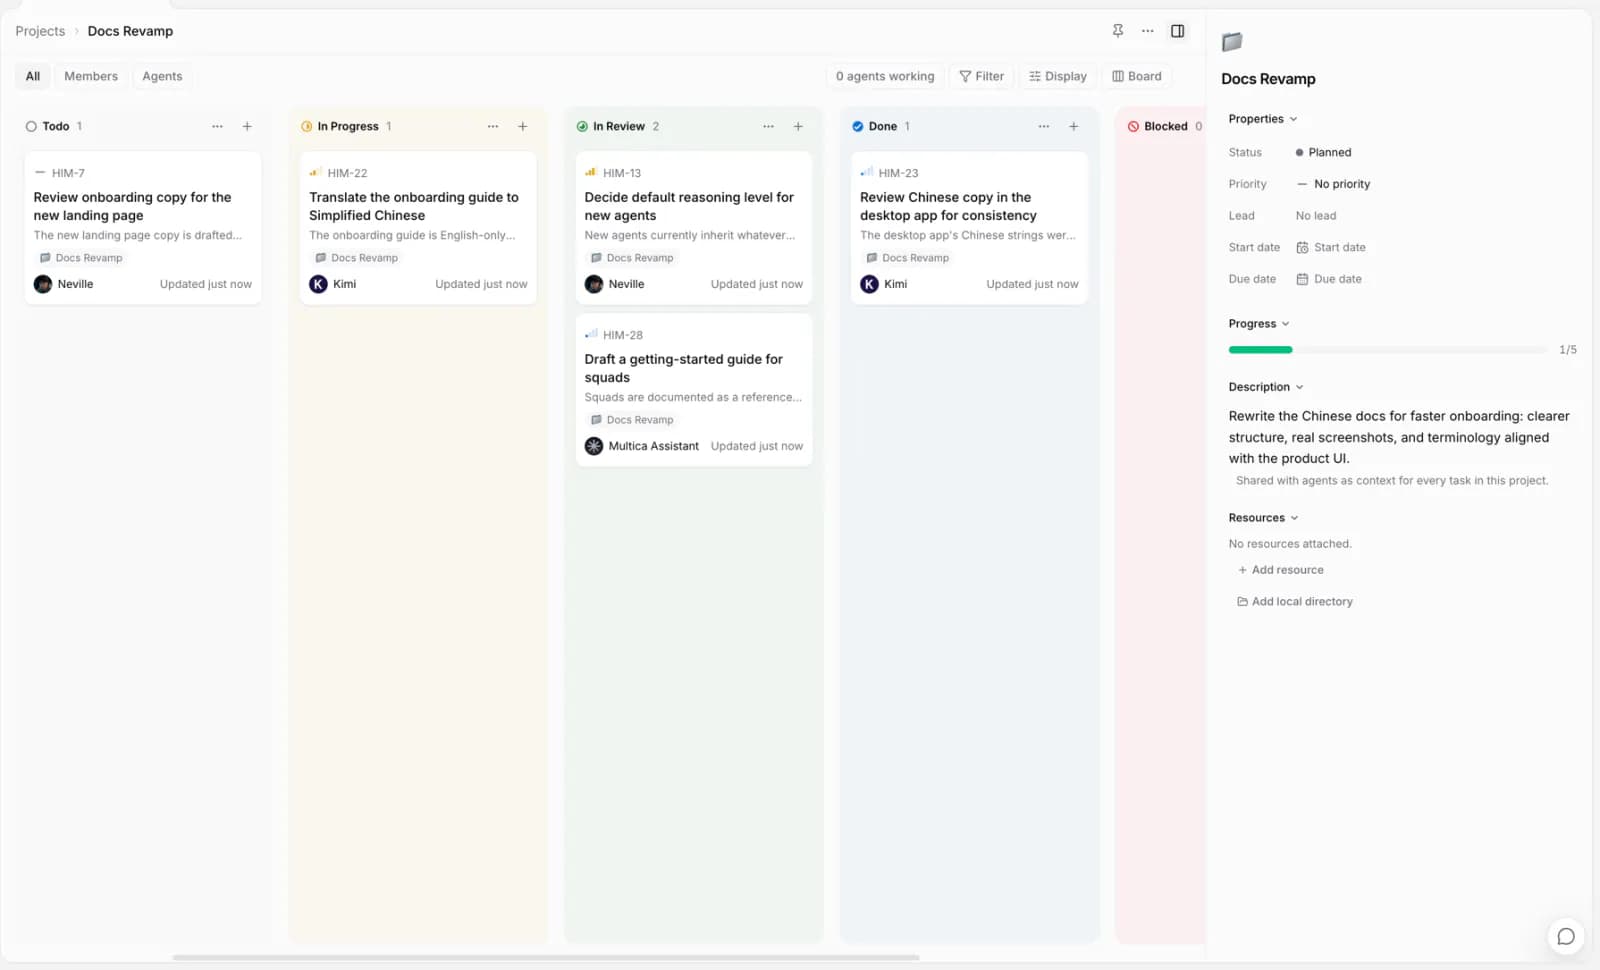Collapse the Resources section

[x=1263, y=518]
